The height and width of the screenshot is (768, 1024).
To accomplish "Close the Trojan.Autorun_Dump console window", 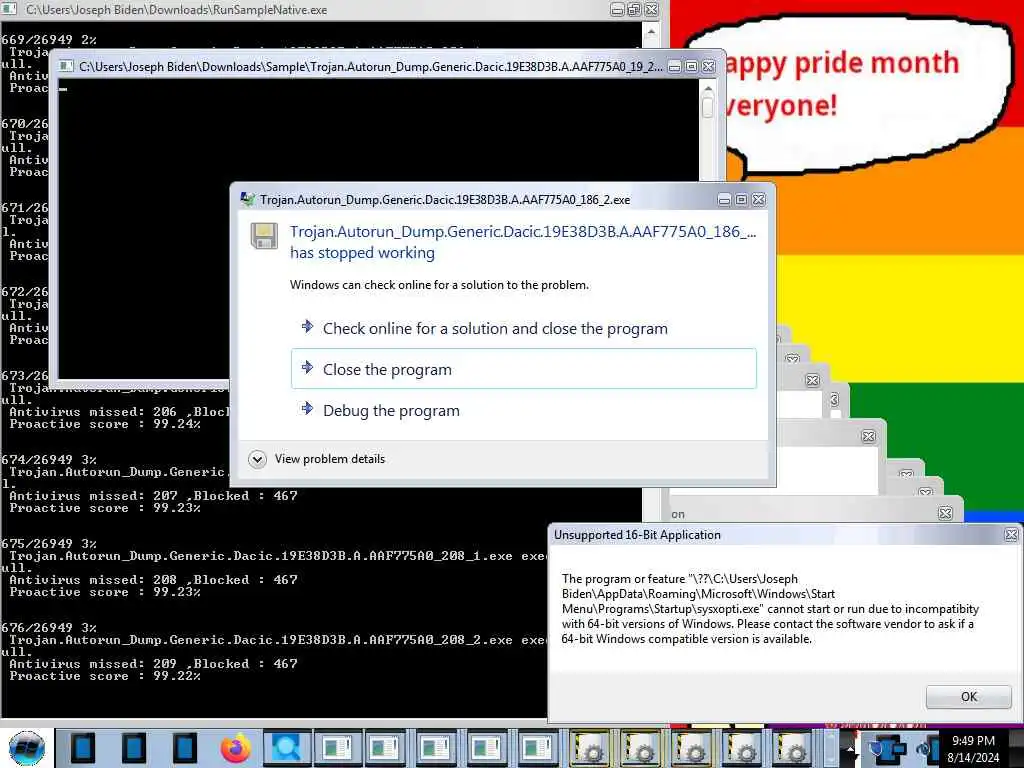I will [708, 67].
